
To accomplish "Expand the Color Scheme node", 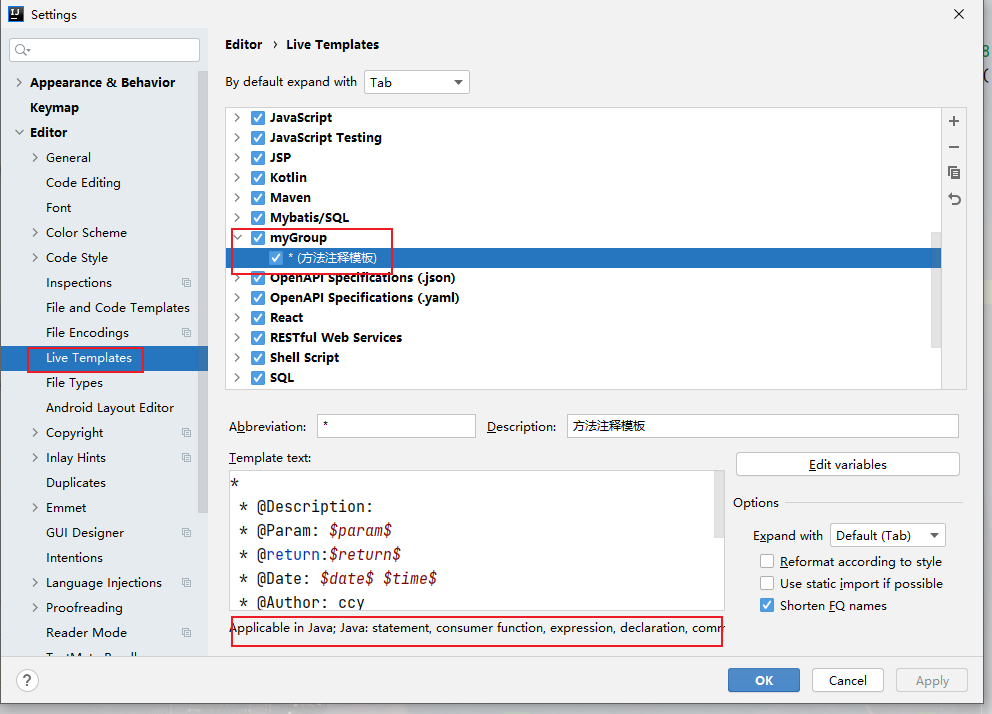I will (35, 233).
